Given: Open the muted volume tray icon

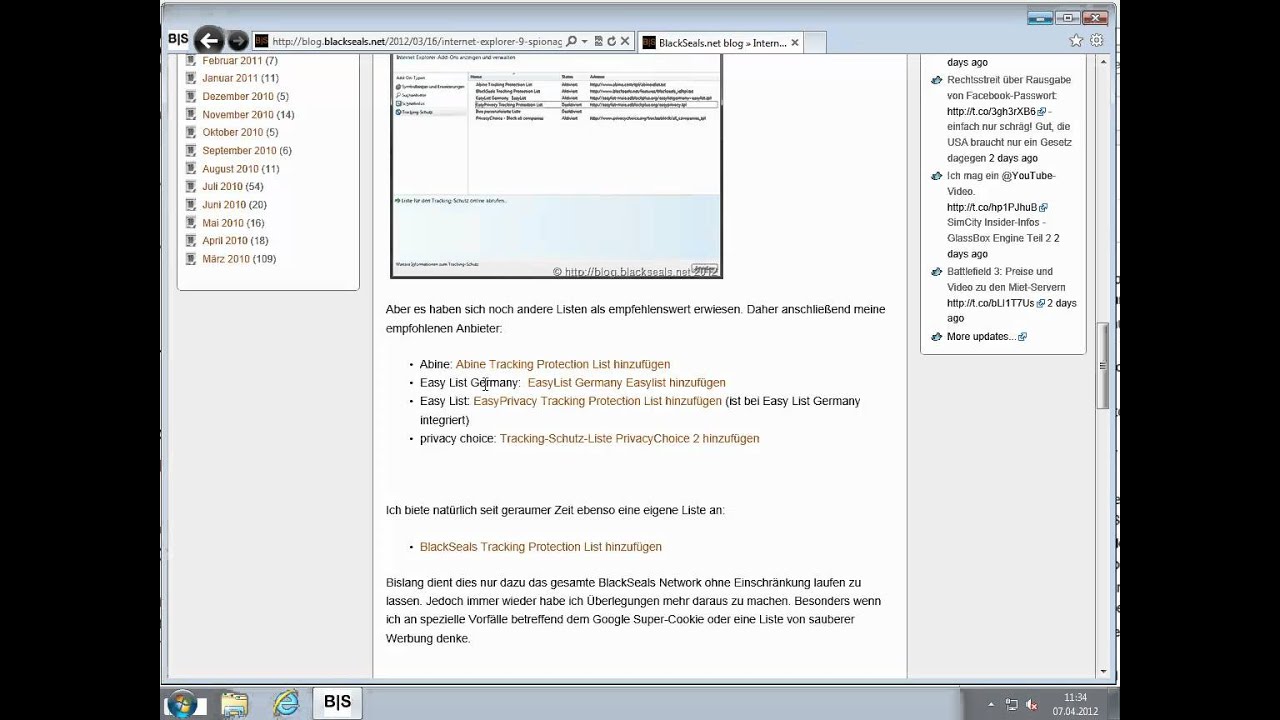Looking at the screenshot, I should tap(1031, 704).
